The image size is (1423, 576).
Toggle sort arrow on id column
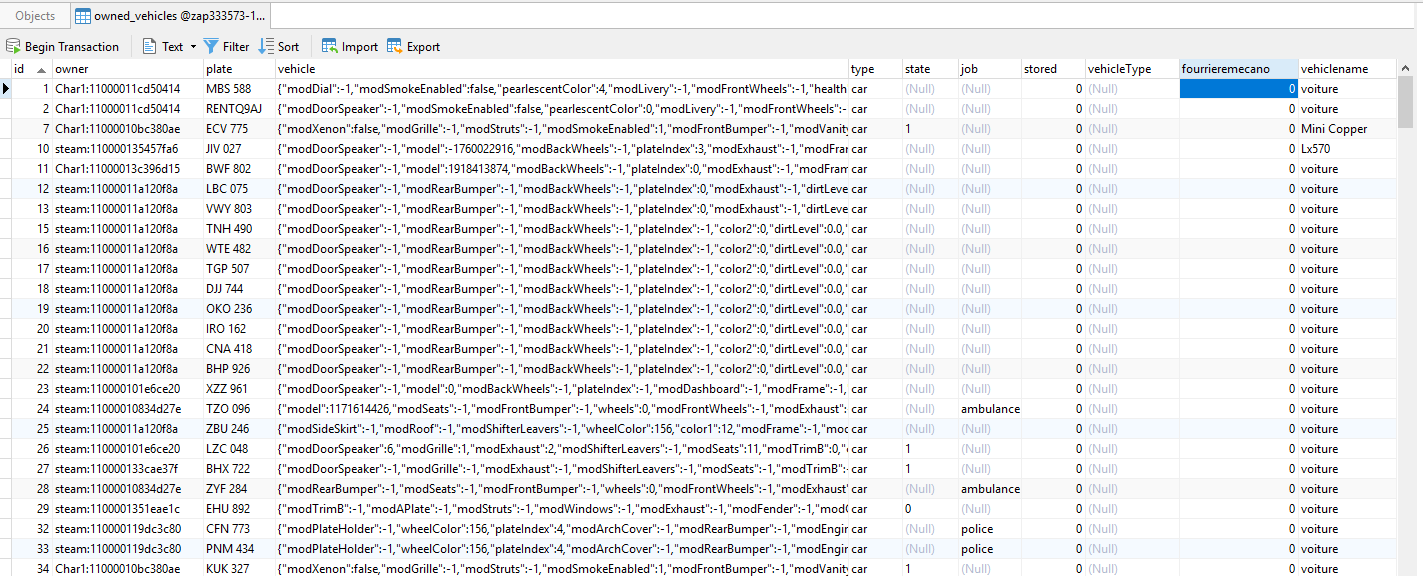coord(41,70)
